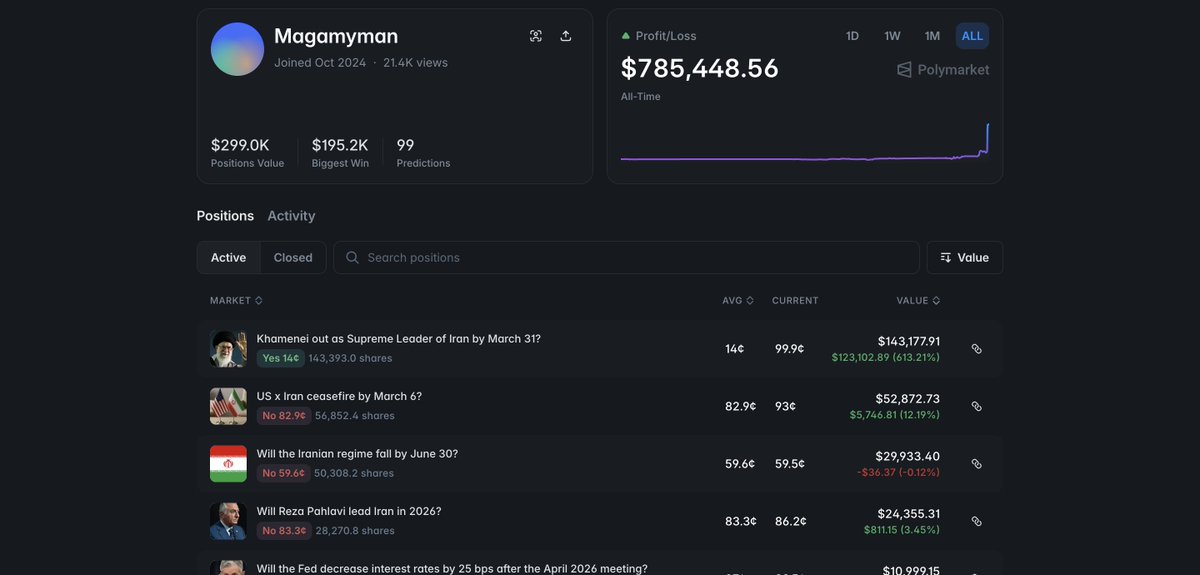
Task: Click link icon for Reza Pahlavi row
Action: [977, 521]
